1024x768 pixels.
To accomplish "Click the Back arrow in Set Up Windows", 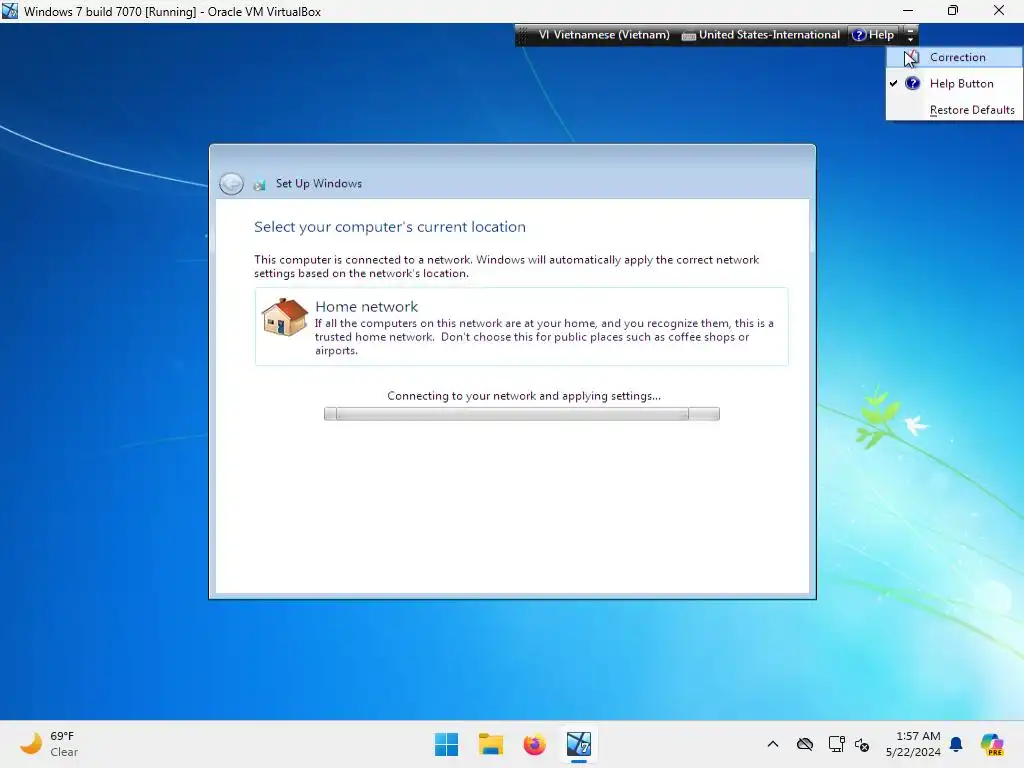I will (231, 184).
